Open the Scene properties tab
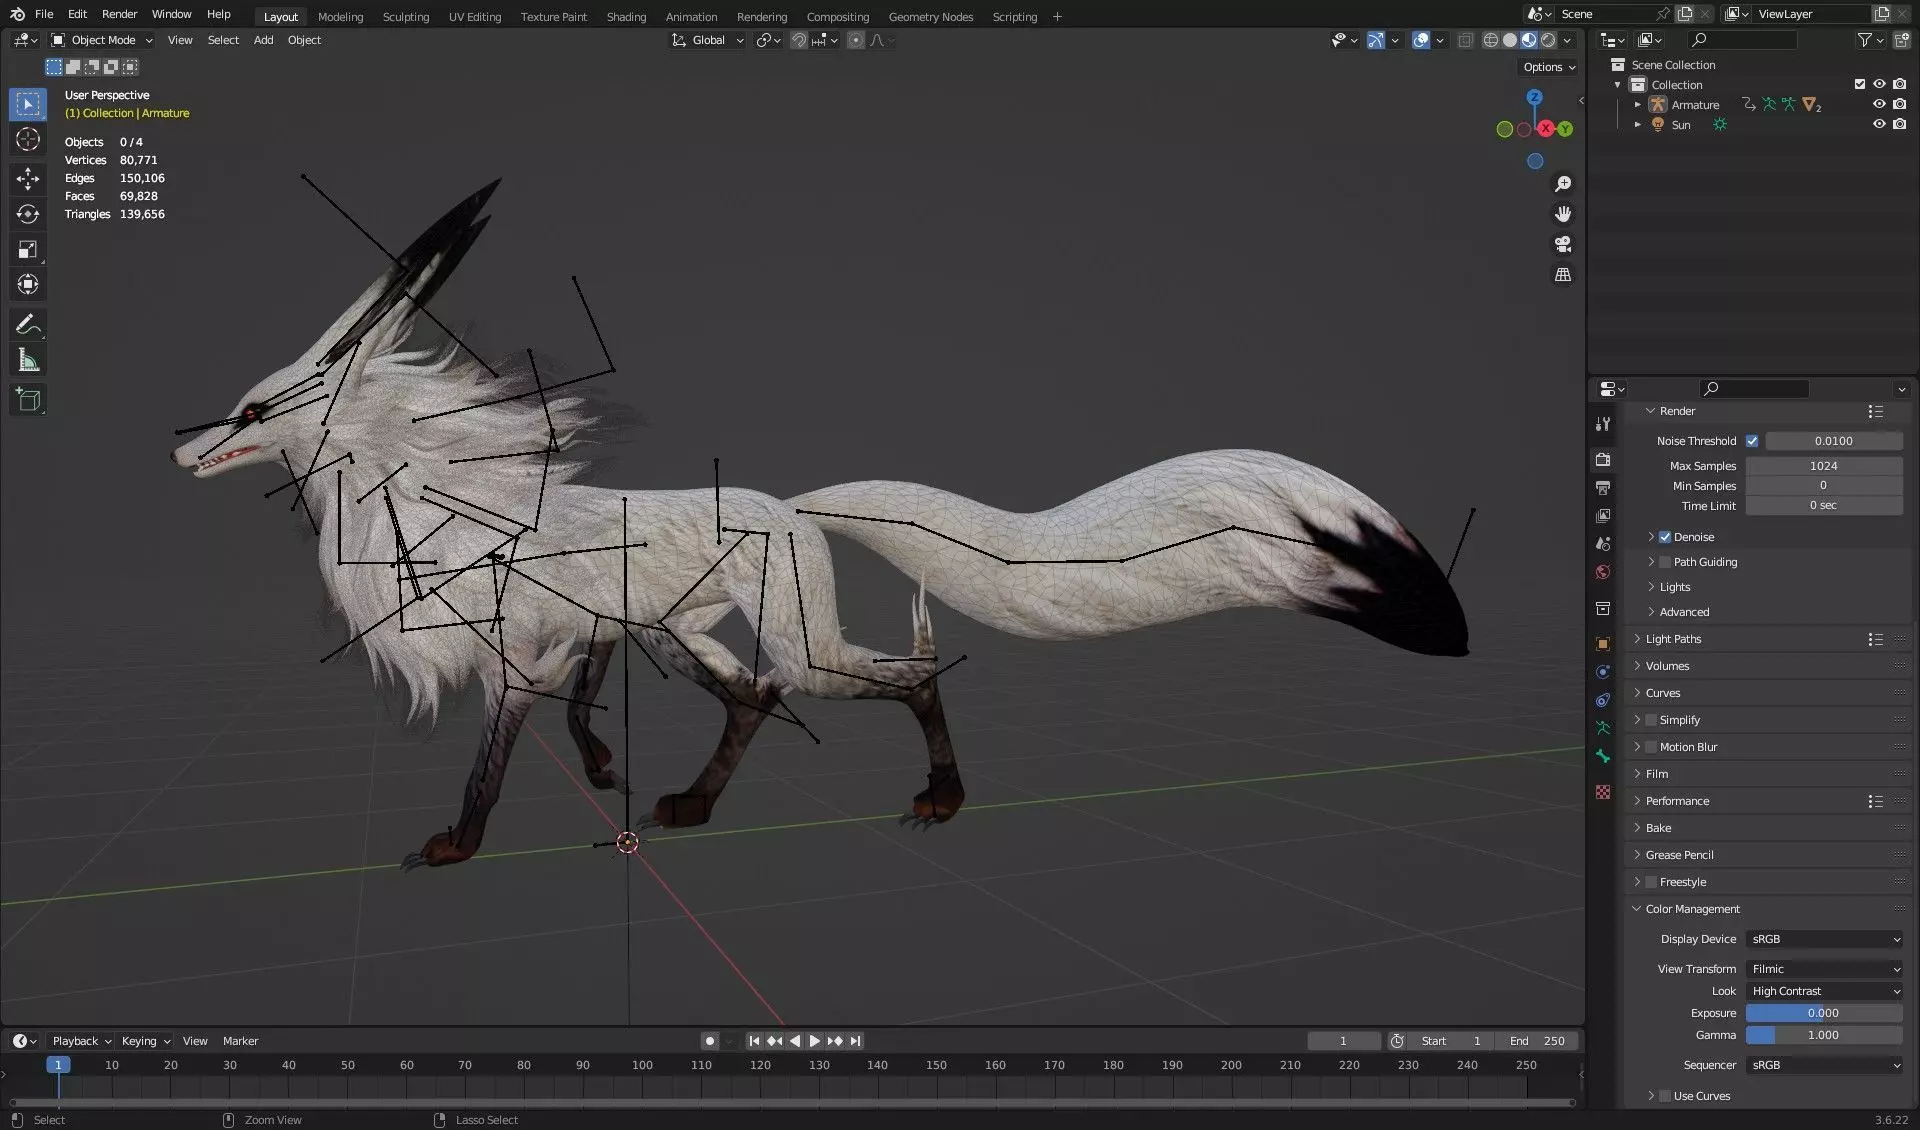 pyautogui.click(x=1603, y=544)
